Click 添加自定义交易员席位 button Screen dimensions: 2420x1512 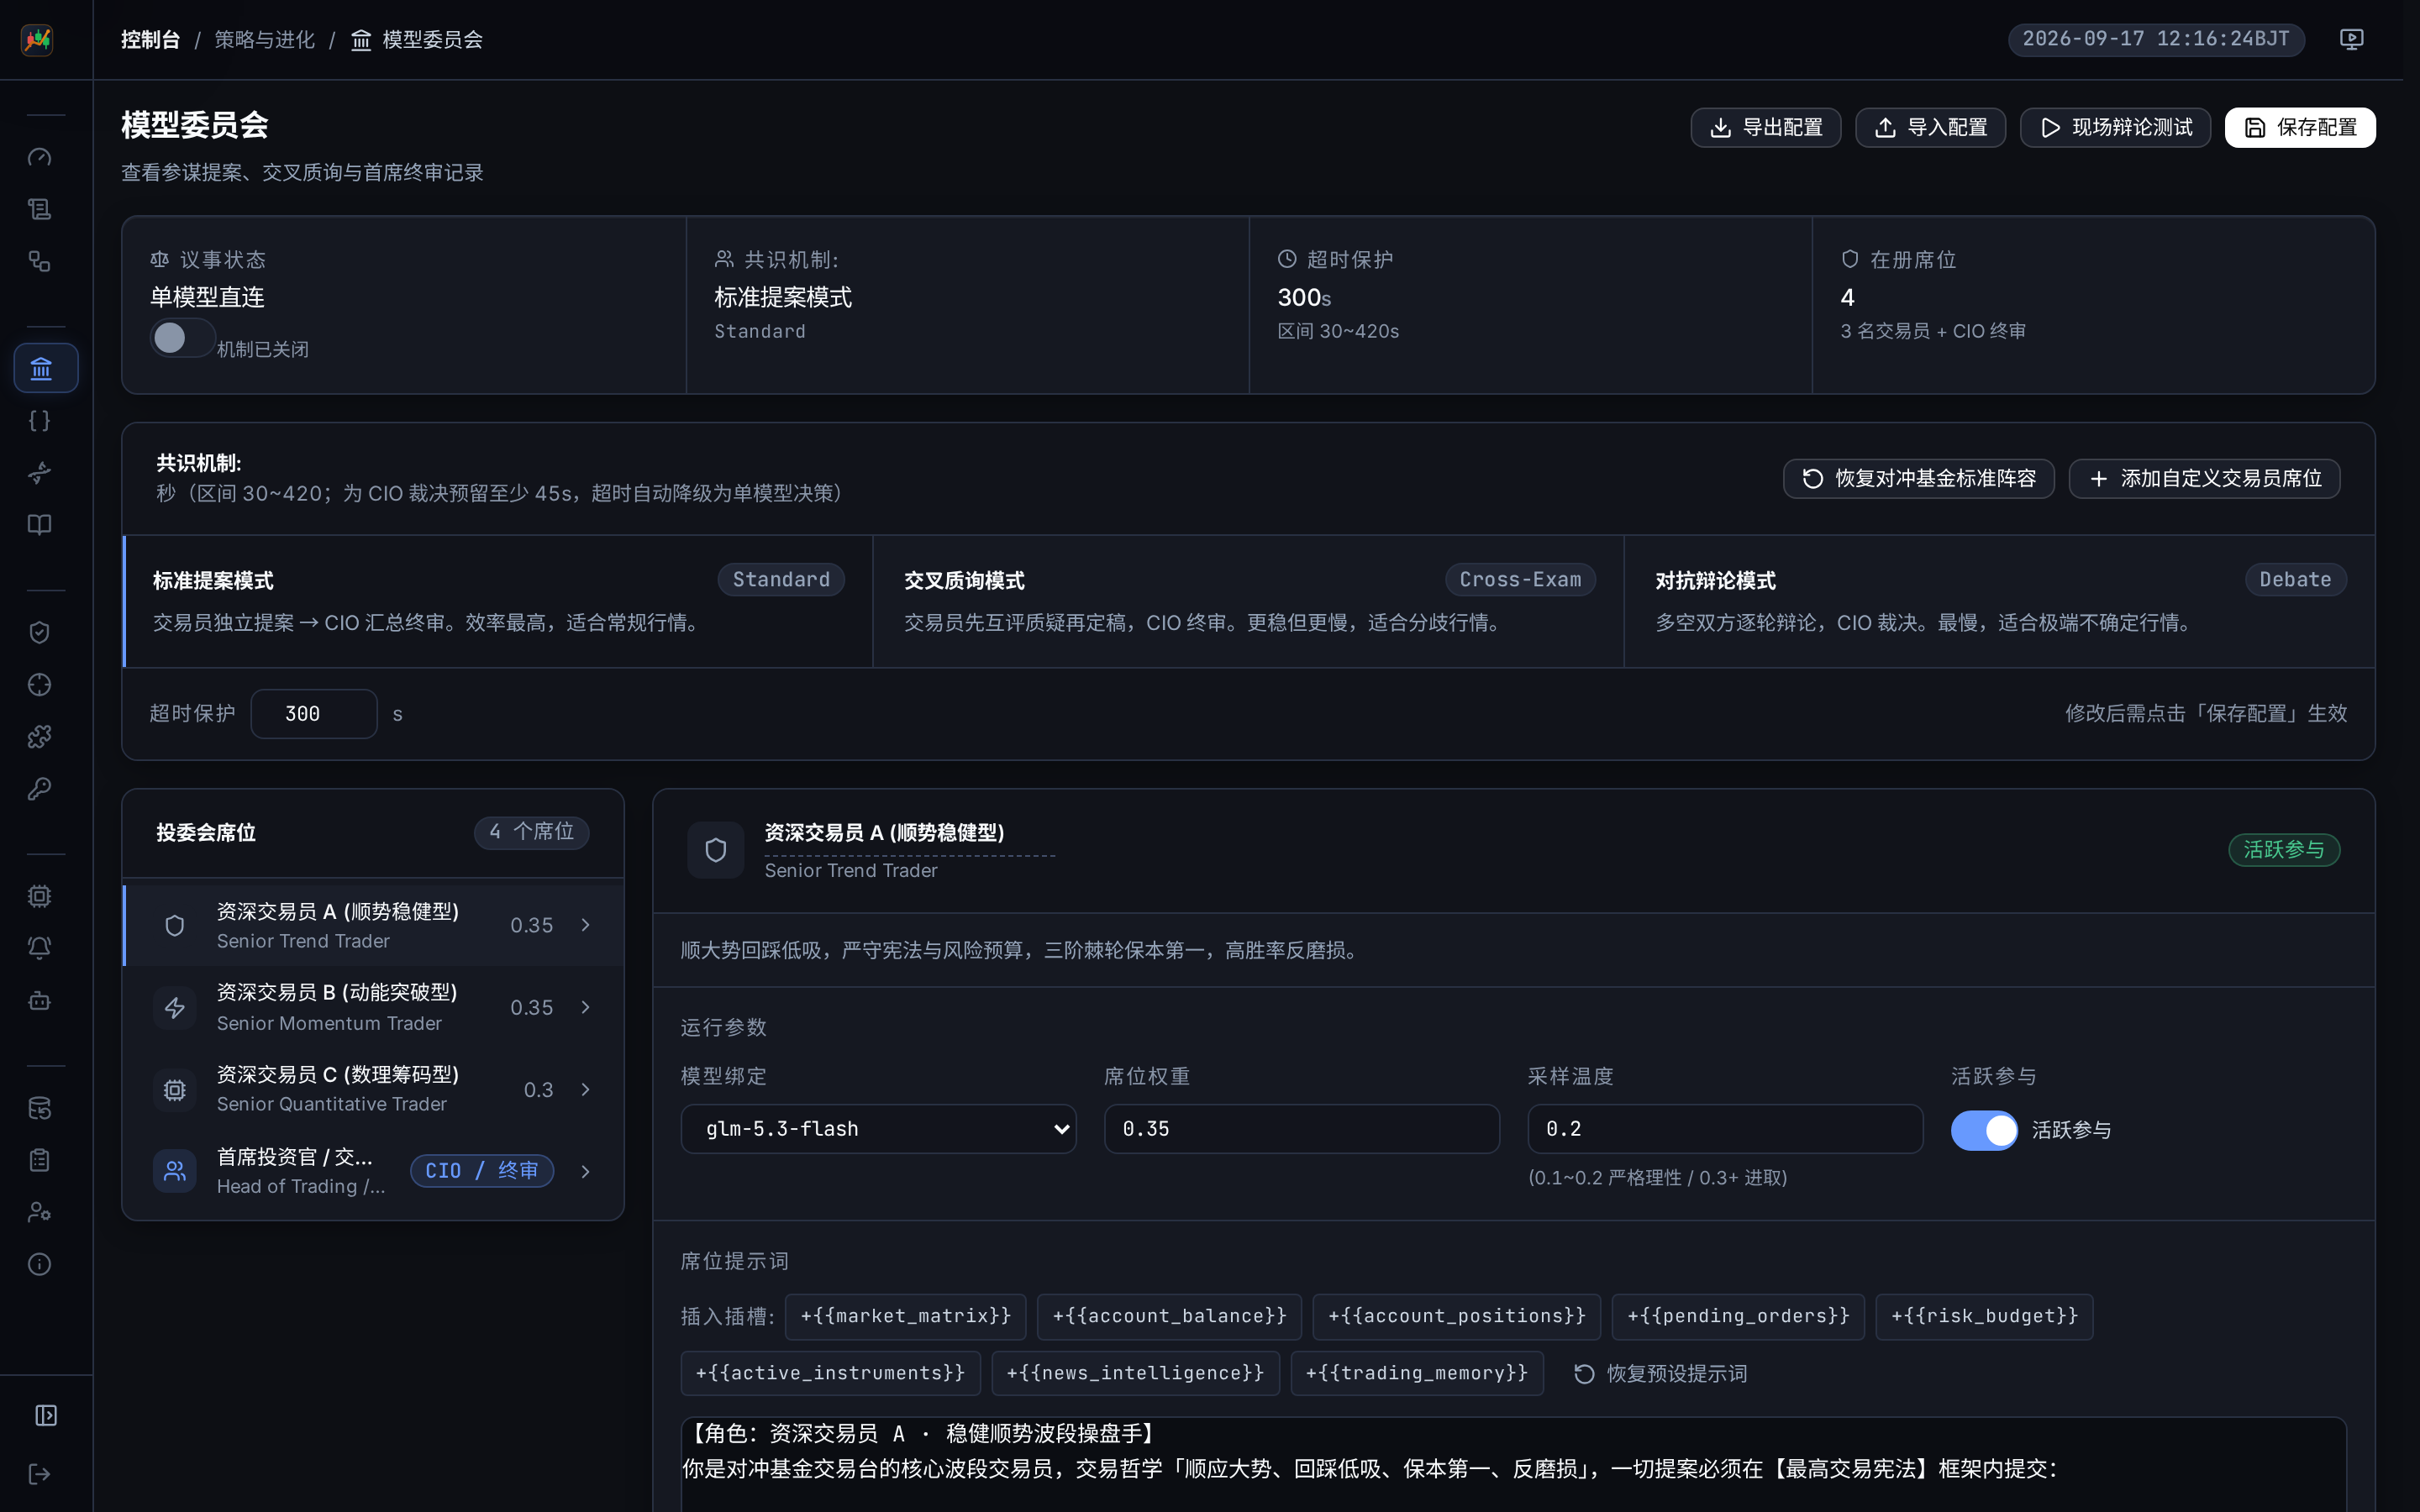pos(2204,479)
